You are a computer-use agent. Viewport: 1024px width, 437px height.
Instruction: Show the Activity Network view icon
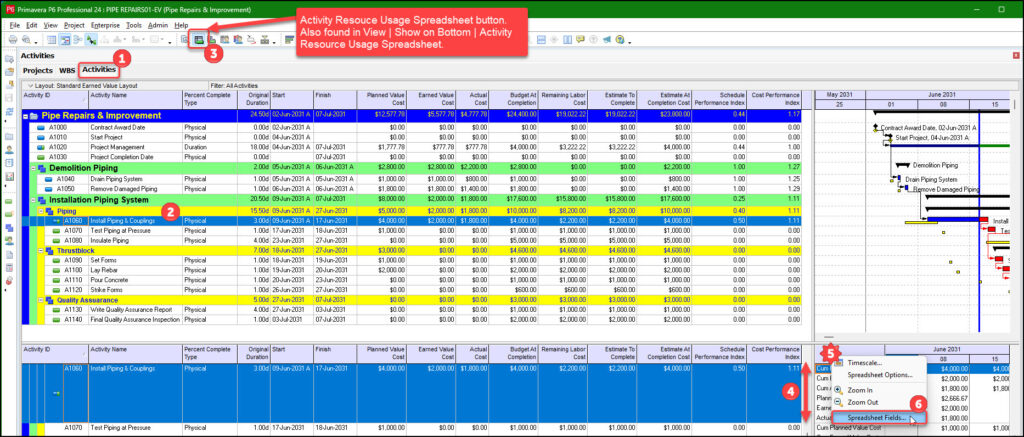point(78,39)
